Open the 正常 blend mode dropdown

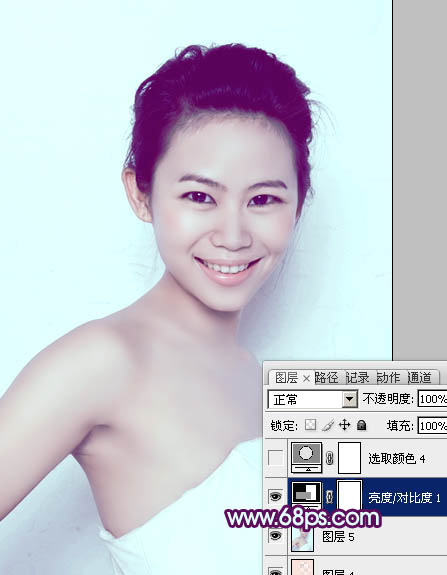point(313,399)
